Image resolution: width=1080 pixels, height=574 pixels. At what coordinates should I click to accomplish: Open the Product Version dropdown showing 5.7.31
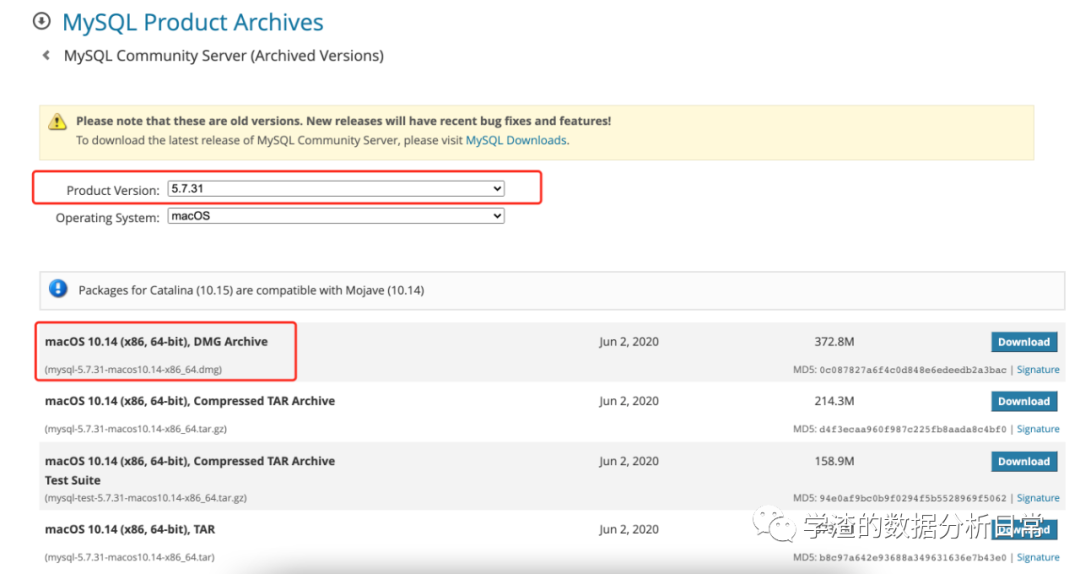336,189
